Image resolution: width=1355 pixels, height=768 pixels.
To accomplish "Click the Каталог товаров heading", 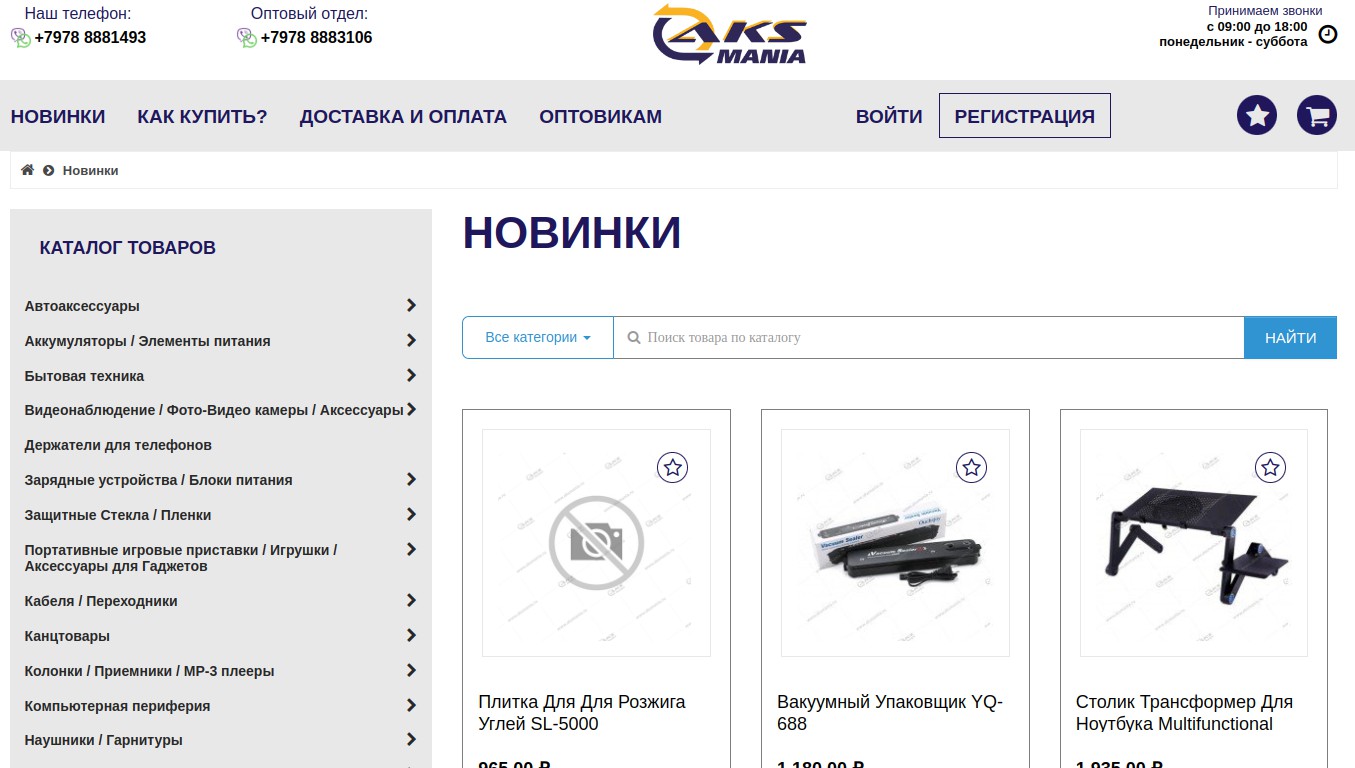I will click(x=128, y=248).
